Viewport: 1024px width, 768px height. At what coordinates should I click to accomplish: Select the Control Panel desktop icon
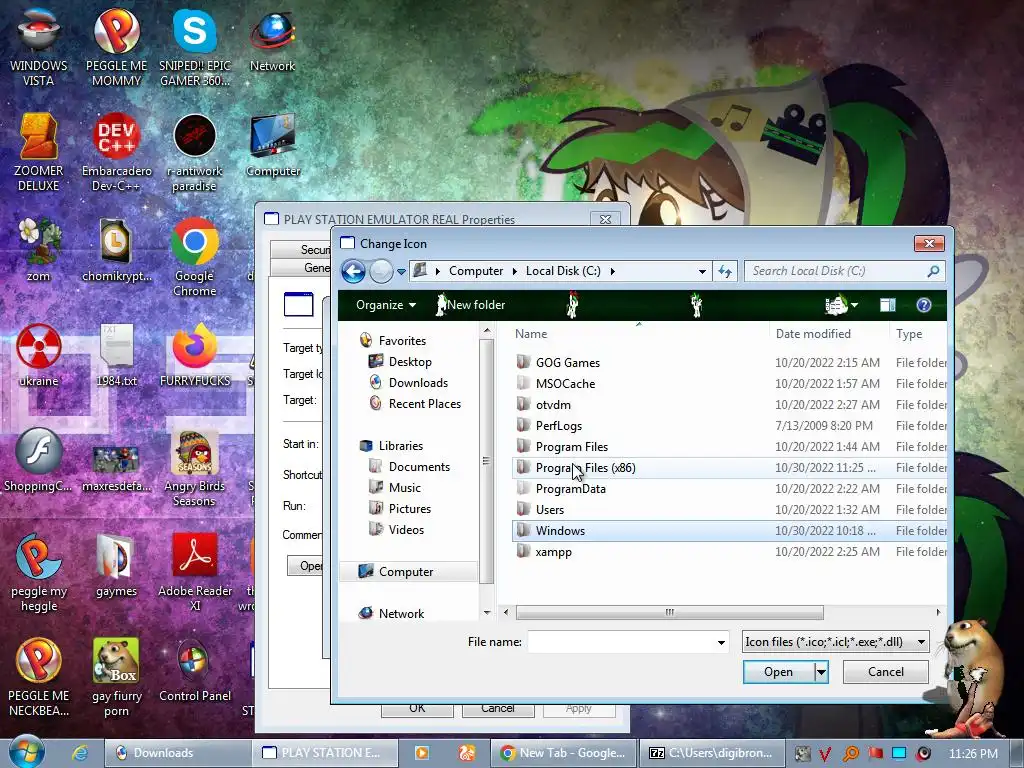(x=195, y=671)
